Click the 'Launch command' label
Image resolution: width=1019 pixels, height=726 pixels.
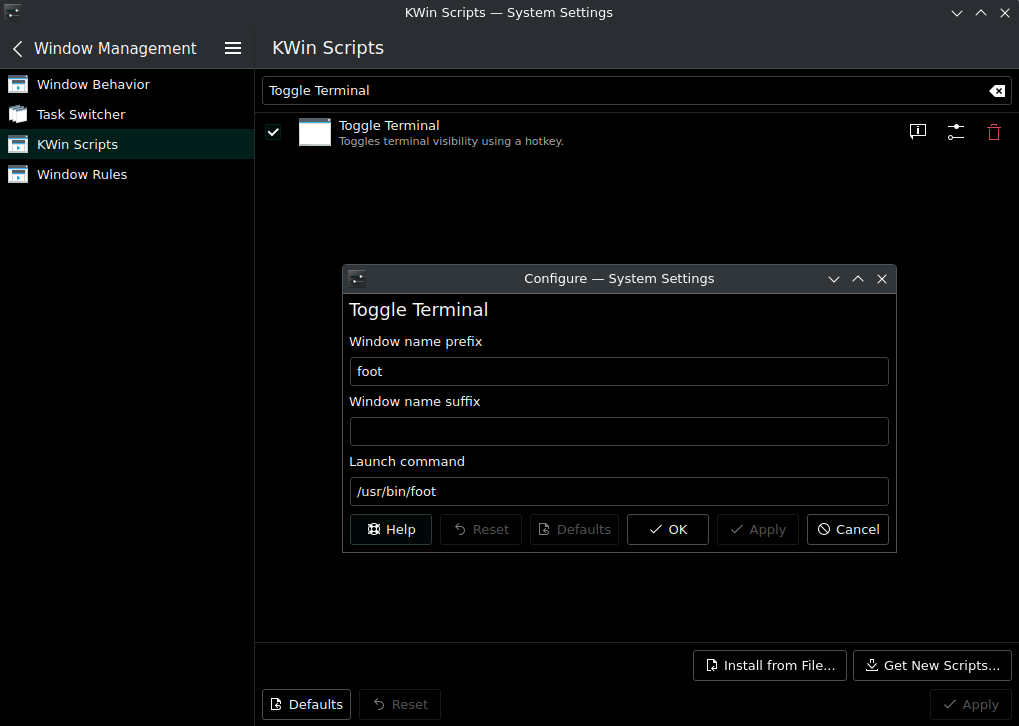tap(407, 461)
